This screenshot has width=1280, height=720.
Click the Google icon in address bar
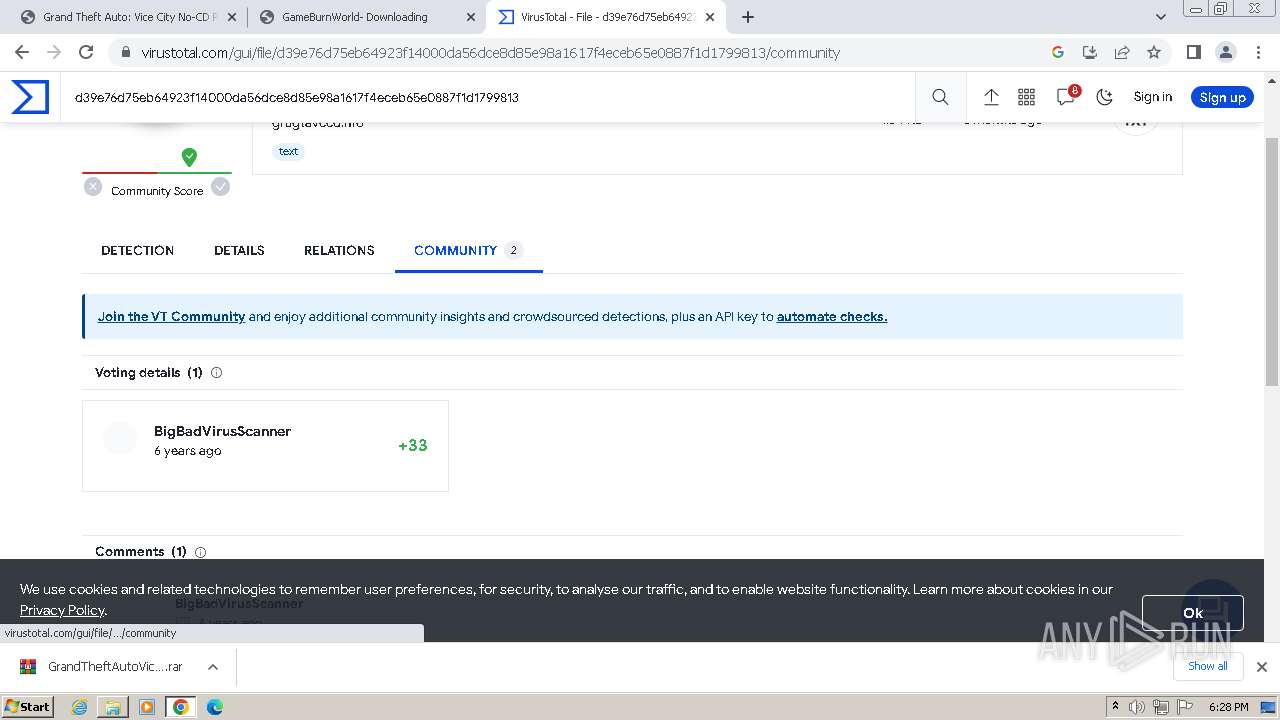point(1058,52)
